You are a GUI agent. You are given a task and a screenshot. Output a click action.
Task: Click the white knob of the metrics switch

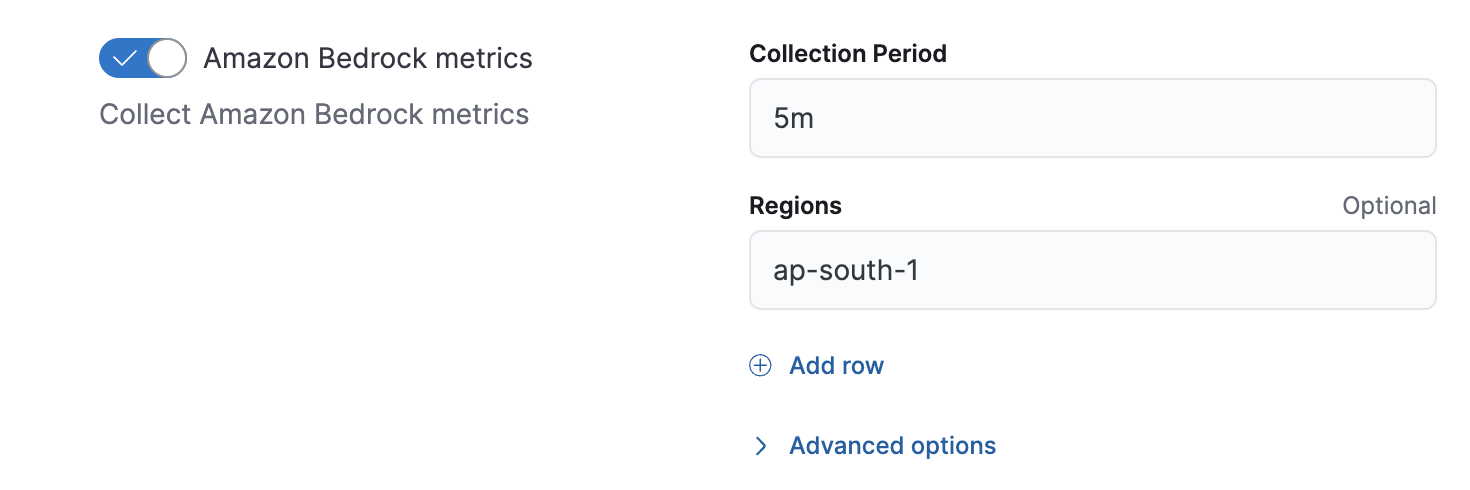[x=167, y=59]
